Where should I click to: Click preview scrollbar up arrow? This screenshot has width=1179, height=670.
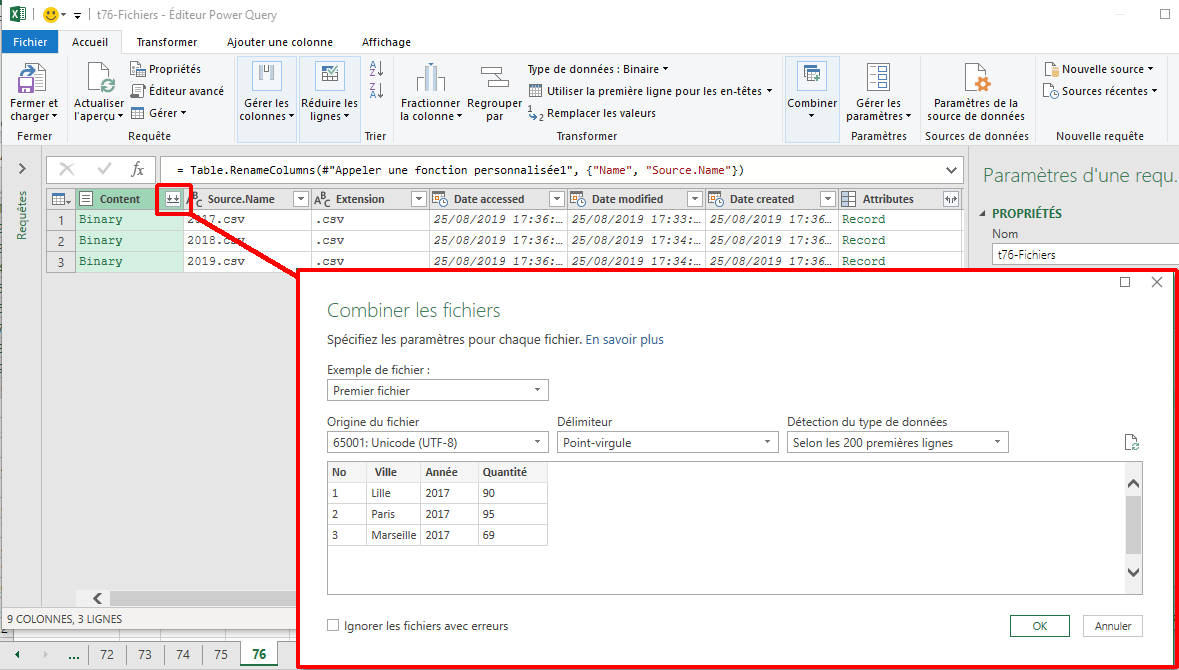pyautogui.click(x=1133, y=484)
